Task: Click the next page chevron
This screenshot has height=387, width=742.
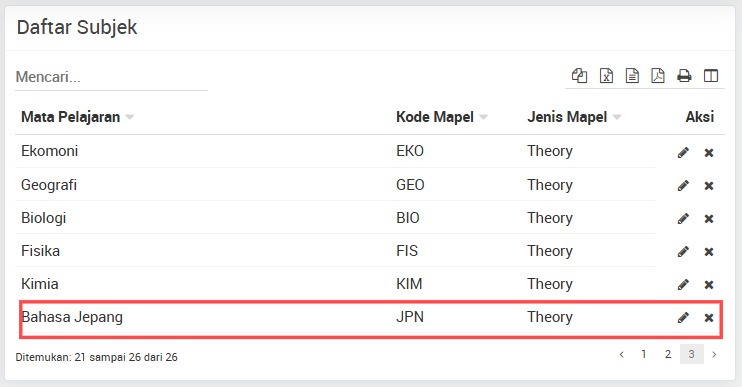Action: 714,354
